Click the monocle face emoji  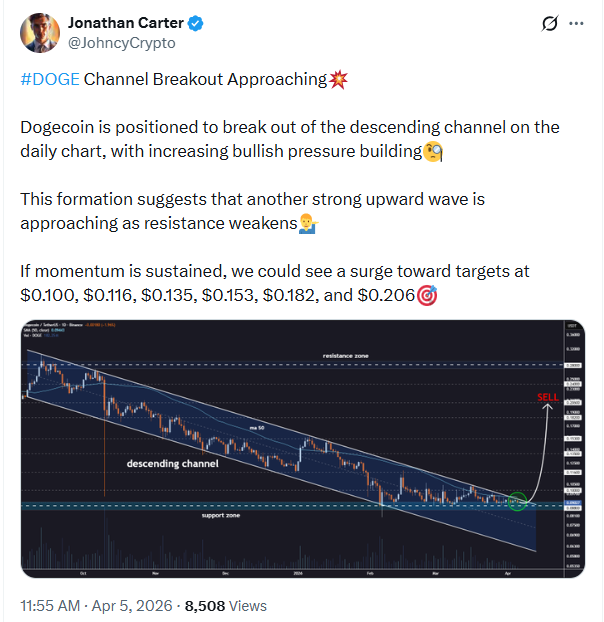[433, 152]
